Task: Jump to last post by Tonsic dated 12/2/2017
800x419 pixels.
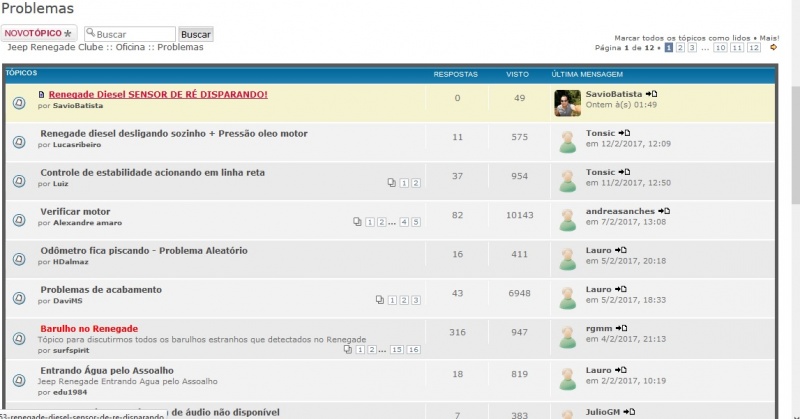Action: pos(624,133)
